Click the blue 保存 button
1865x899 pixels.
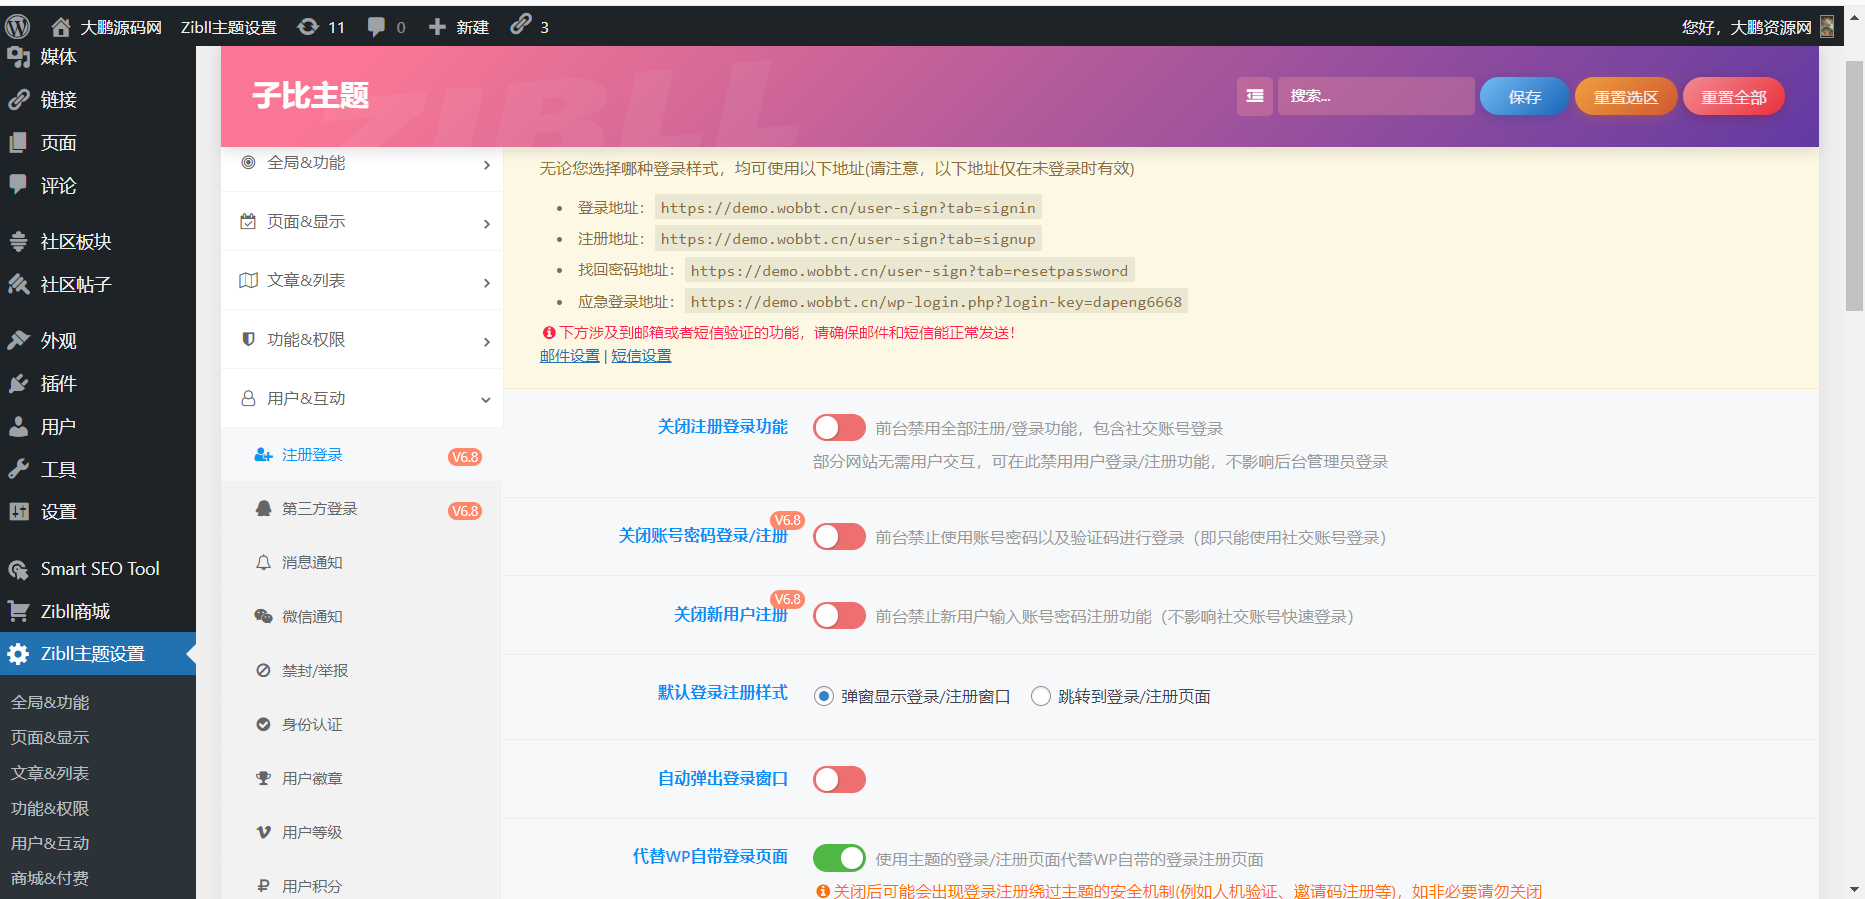click(x=1524, y=97)
